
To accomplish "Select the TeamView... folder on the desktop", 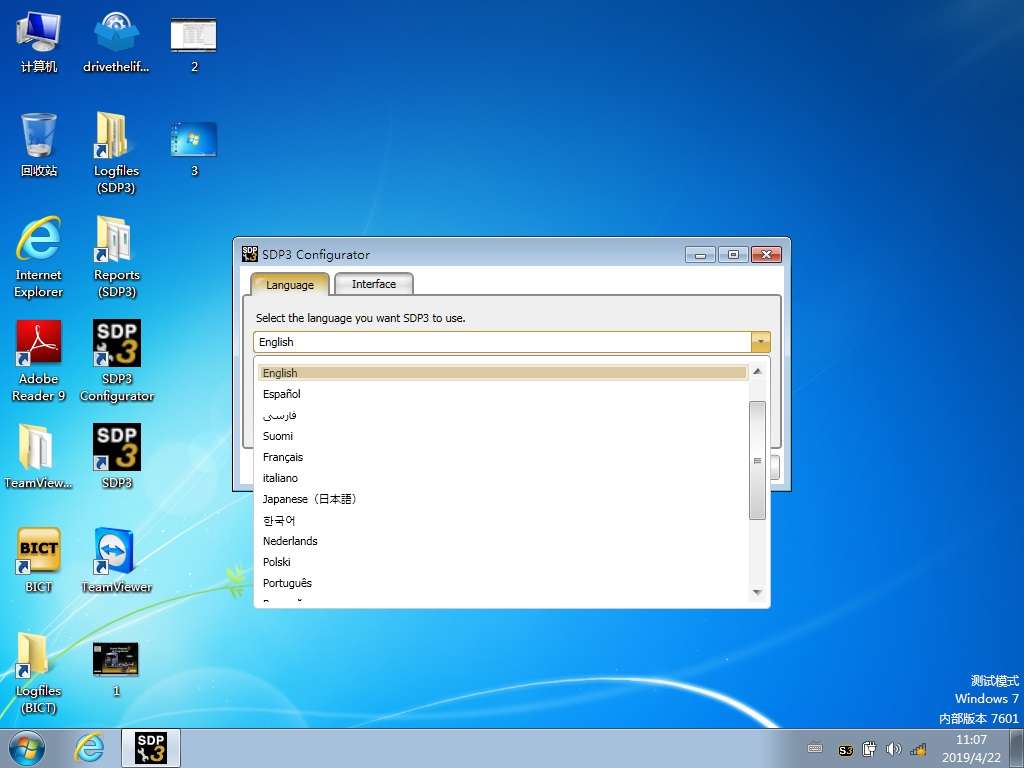I will 39,457.
